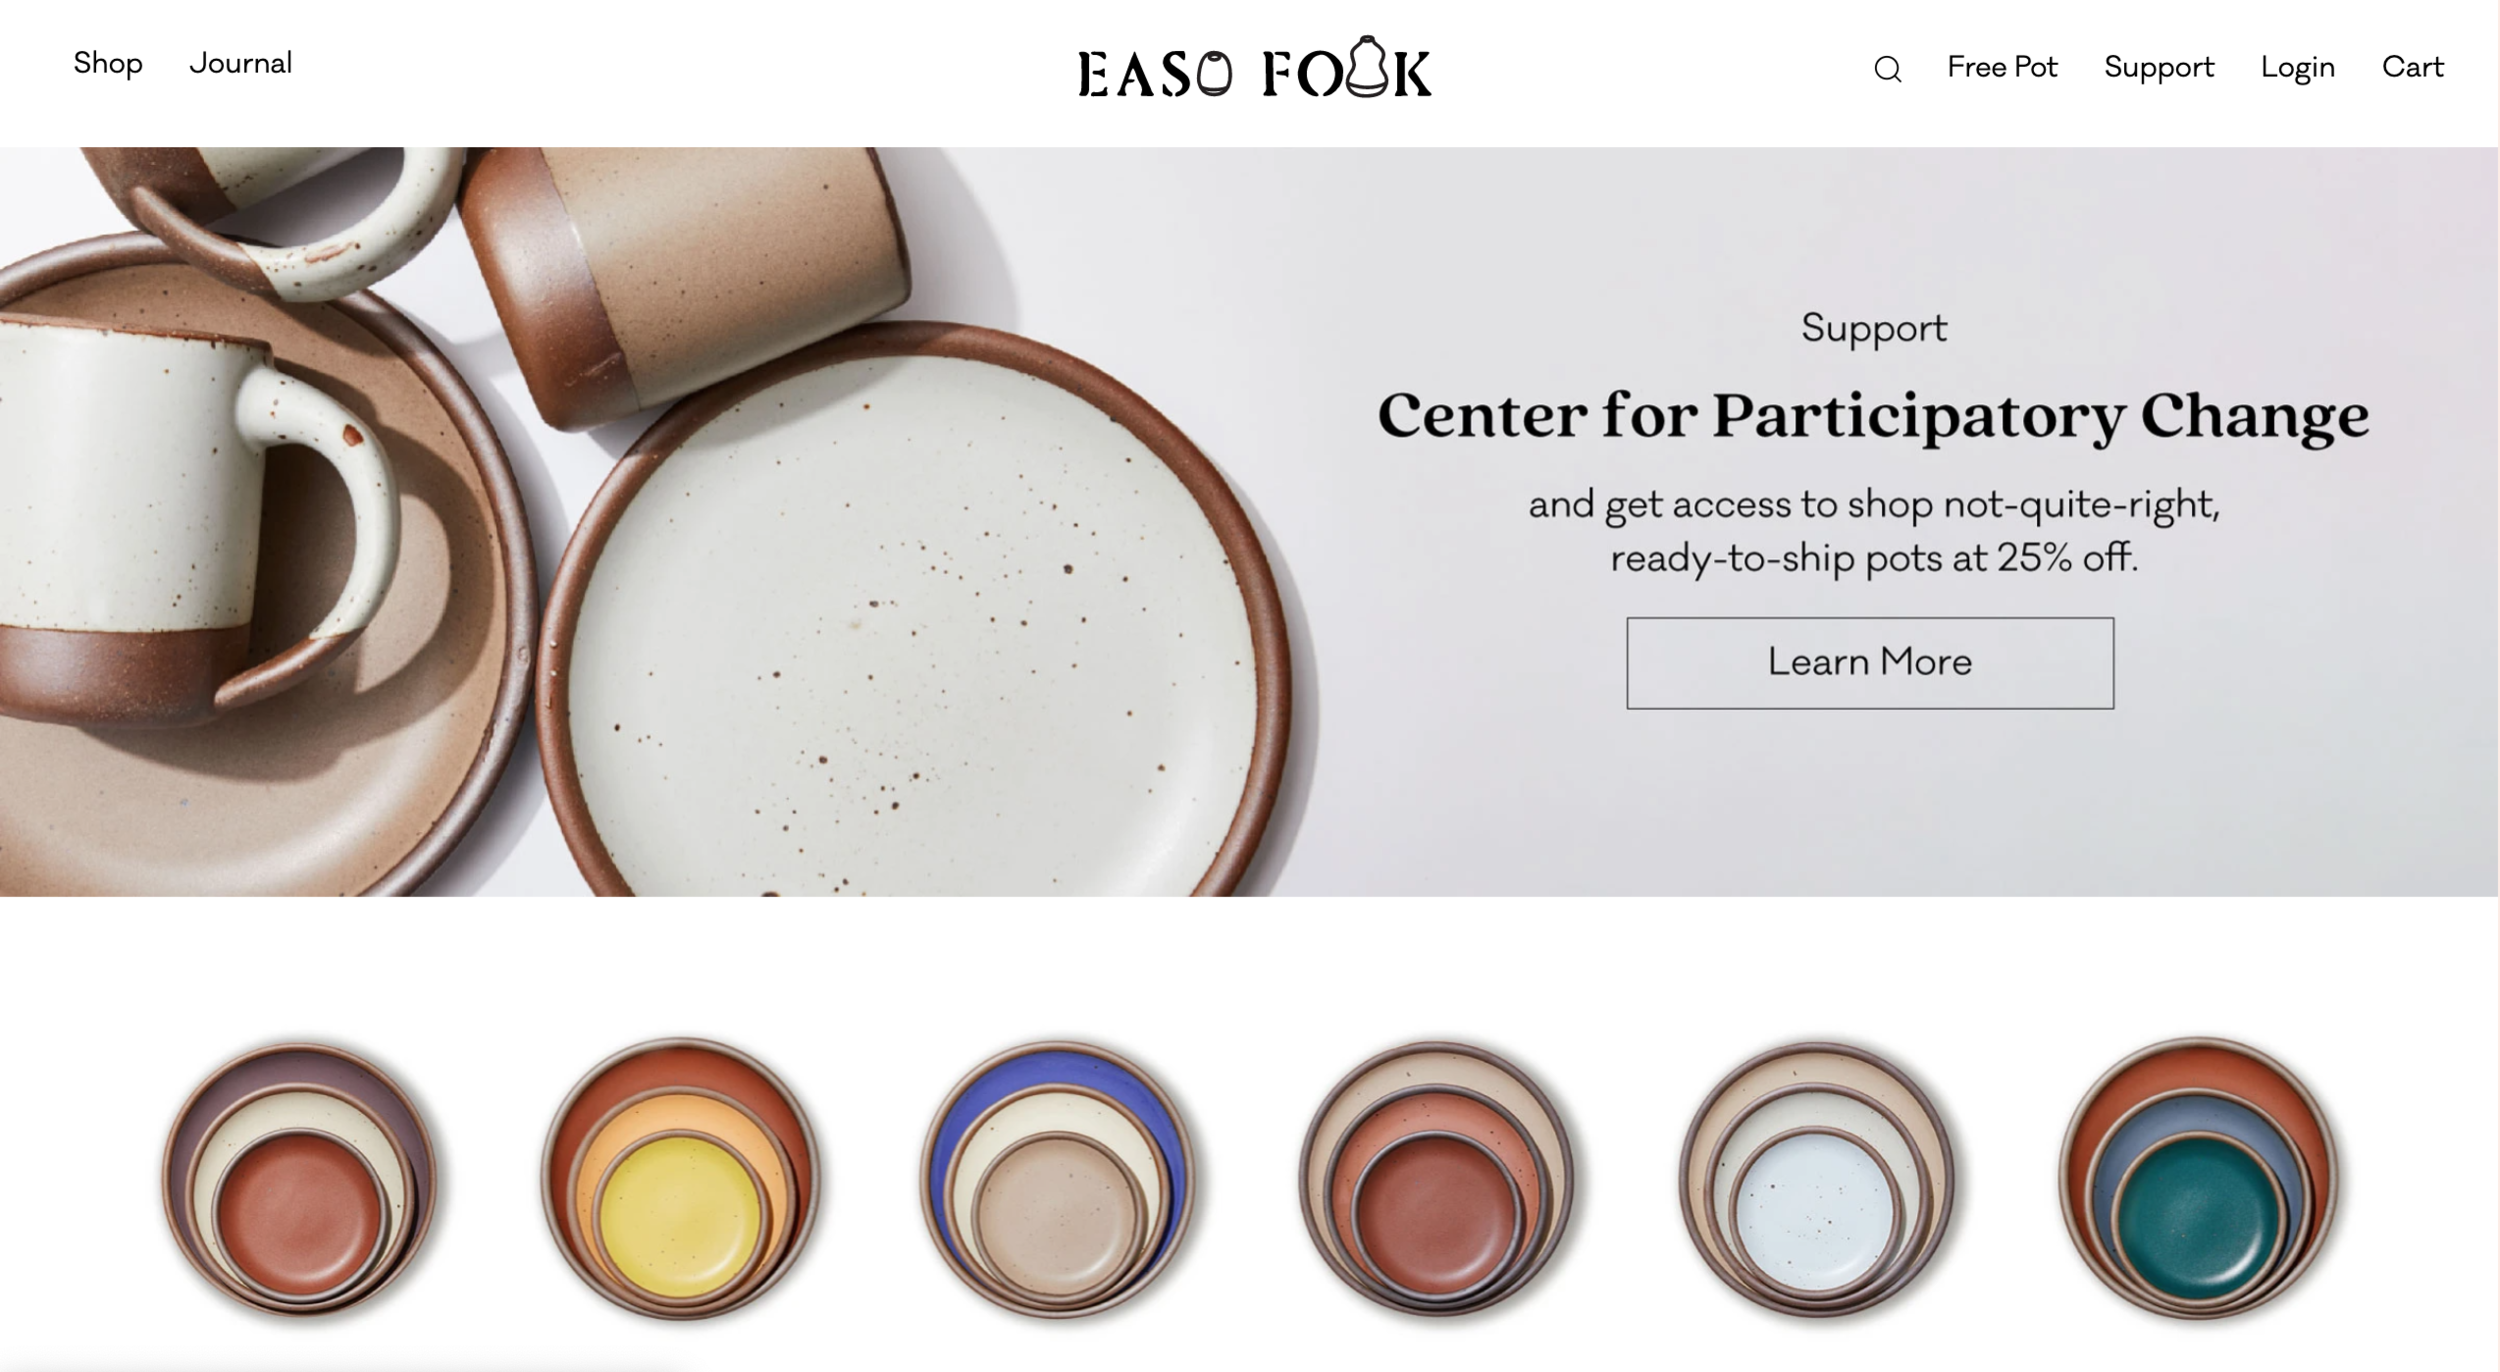2500x1372 pixels.
Task: Click the Learn More button
Action: 1870,663
